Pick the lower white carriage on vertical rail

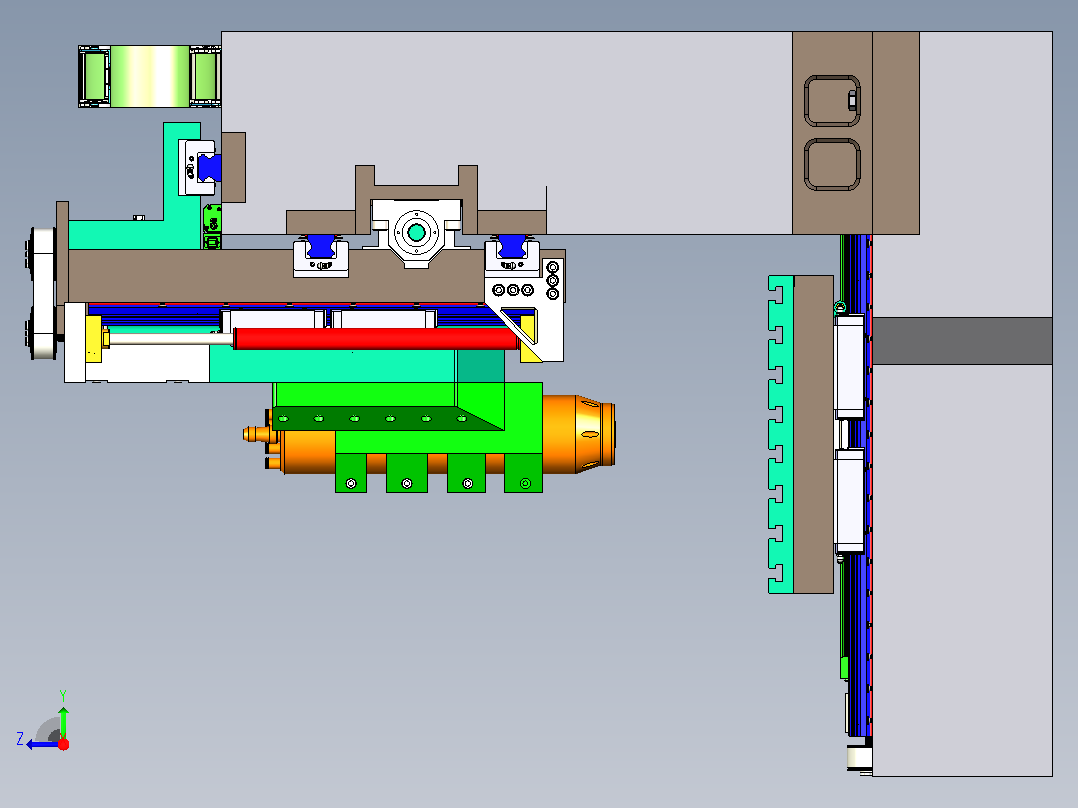(x=849, y=501)
